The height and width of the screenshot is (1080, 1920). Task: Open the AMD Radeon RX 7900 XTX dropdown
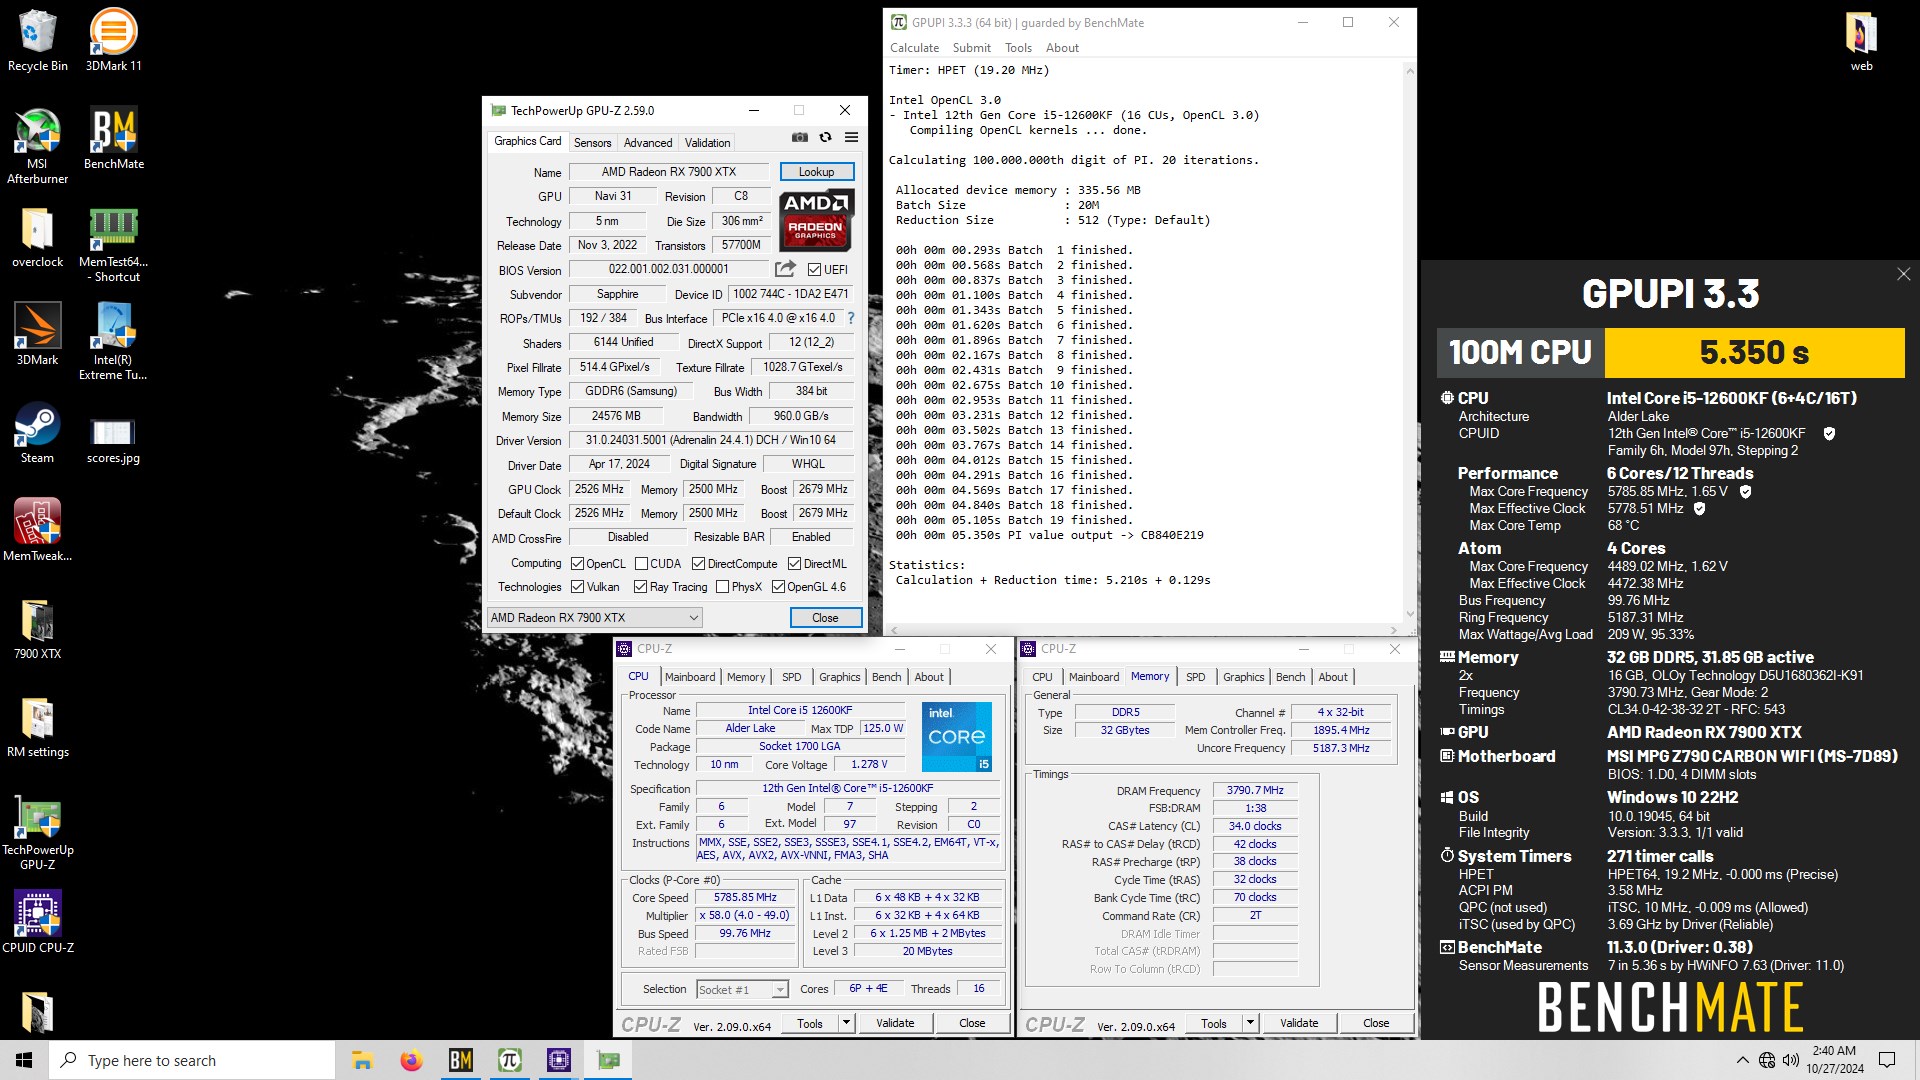[594, 618]
